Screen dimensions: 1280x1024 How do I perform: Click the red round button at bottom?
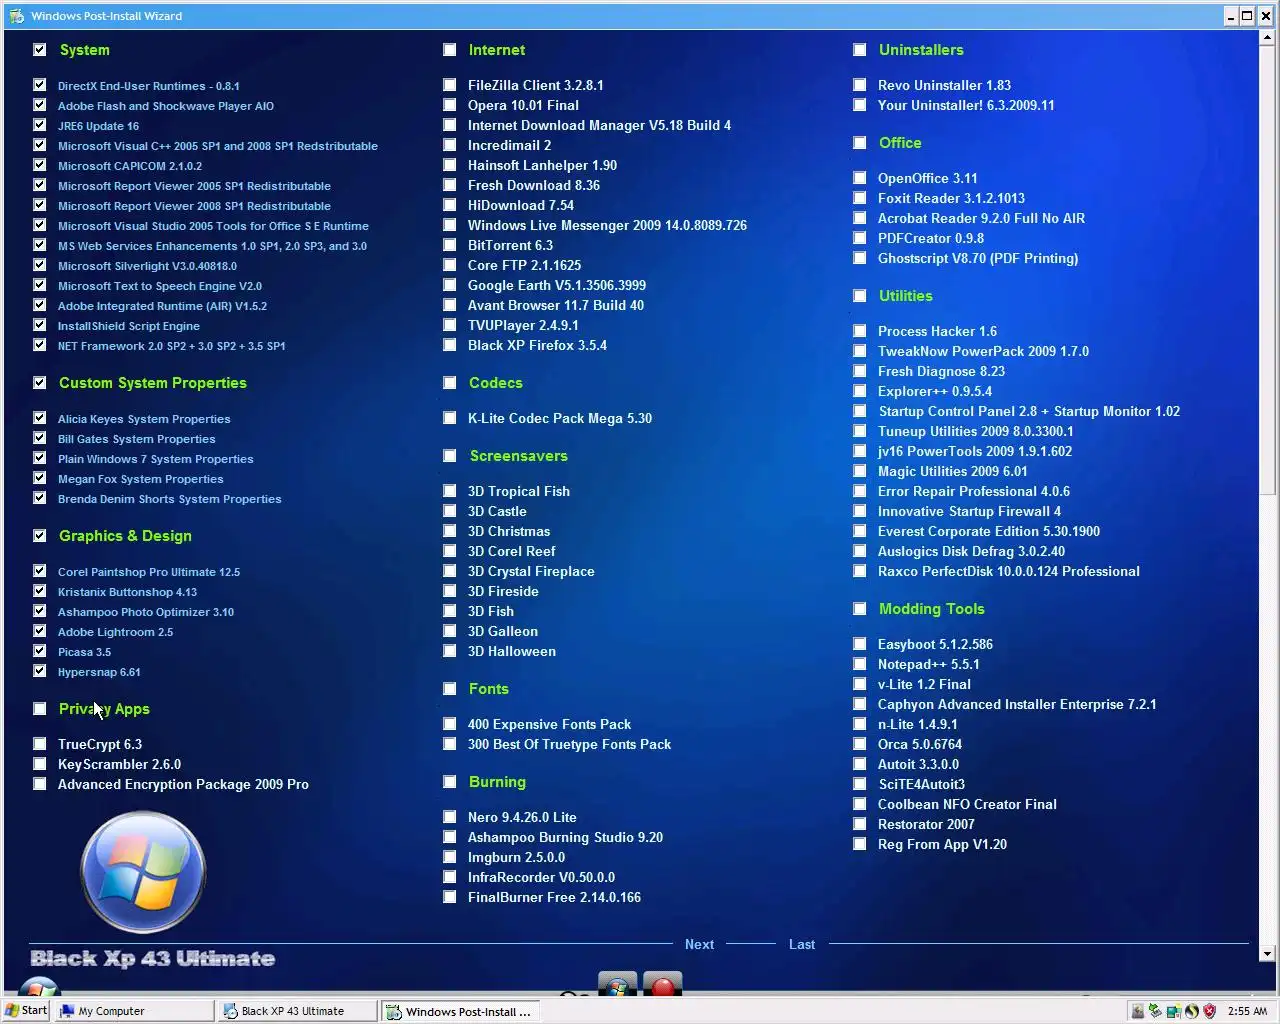(x=662, y=985)
